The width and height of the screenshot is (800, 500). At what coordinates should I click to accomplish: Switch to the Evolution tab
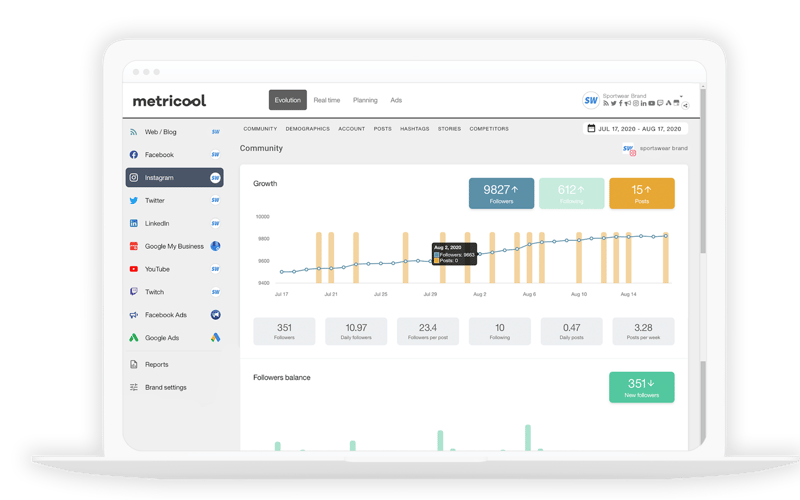288,100
